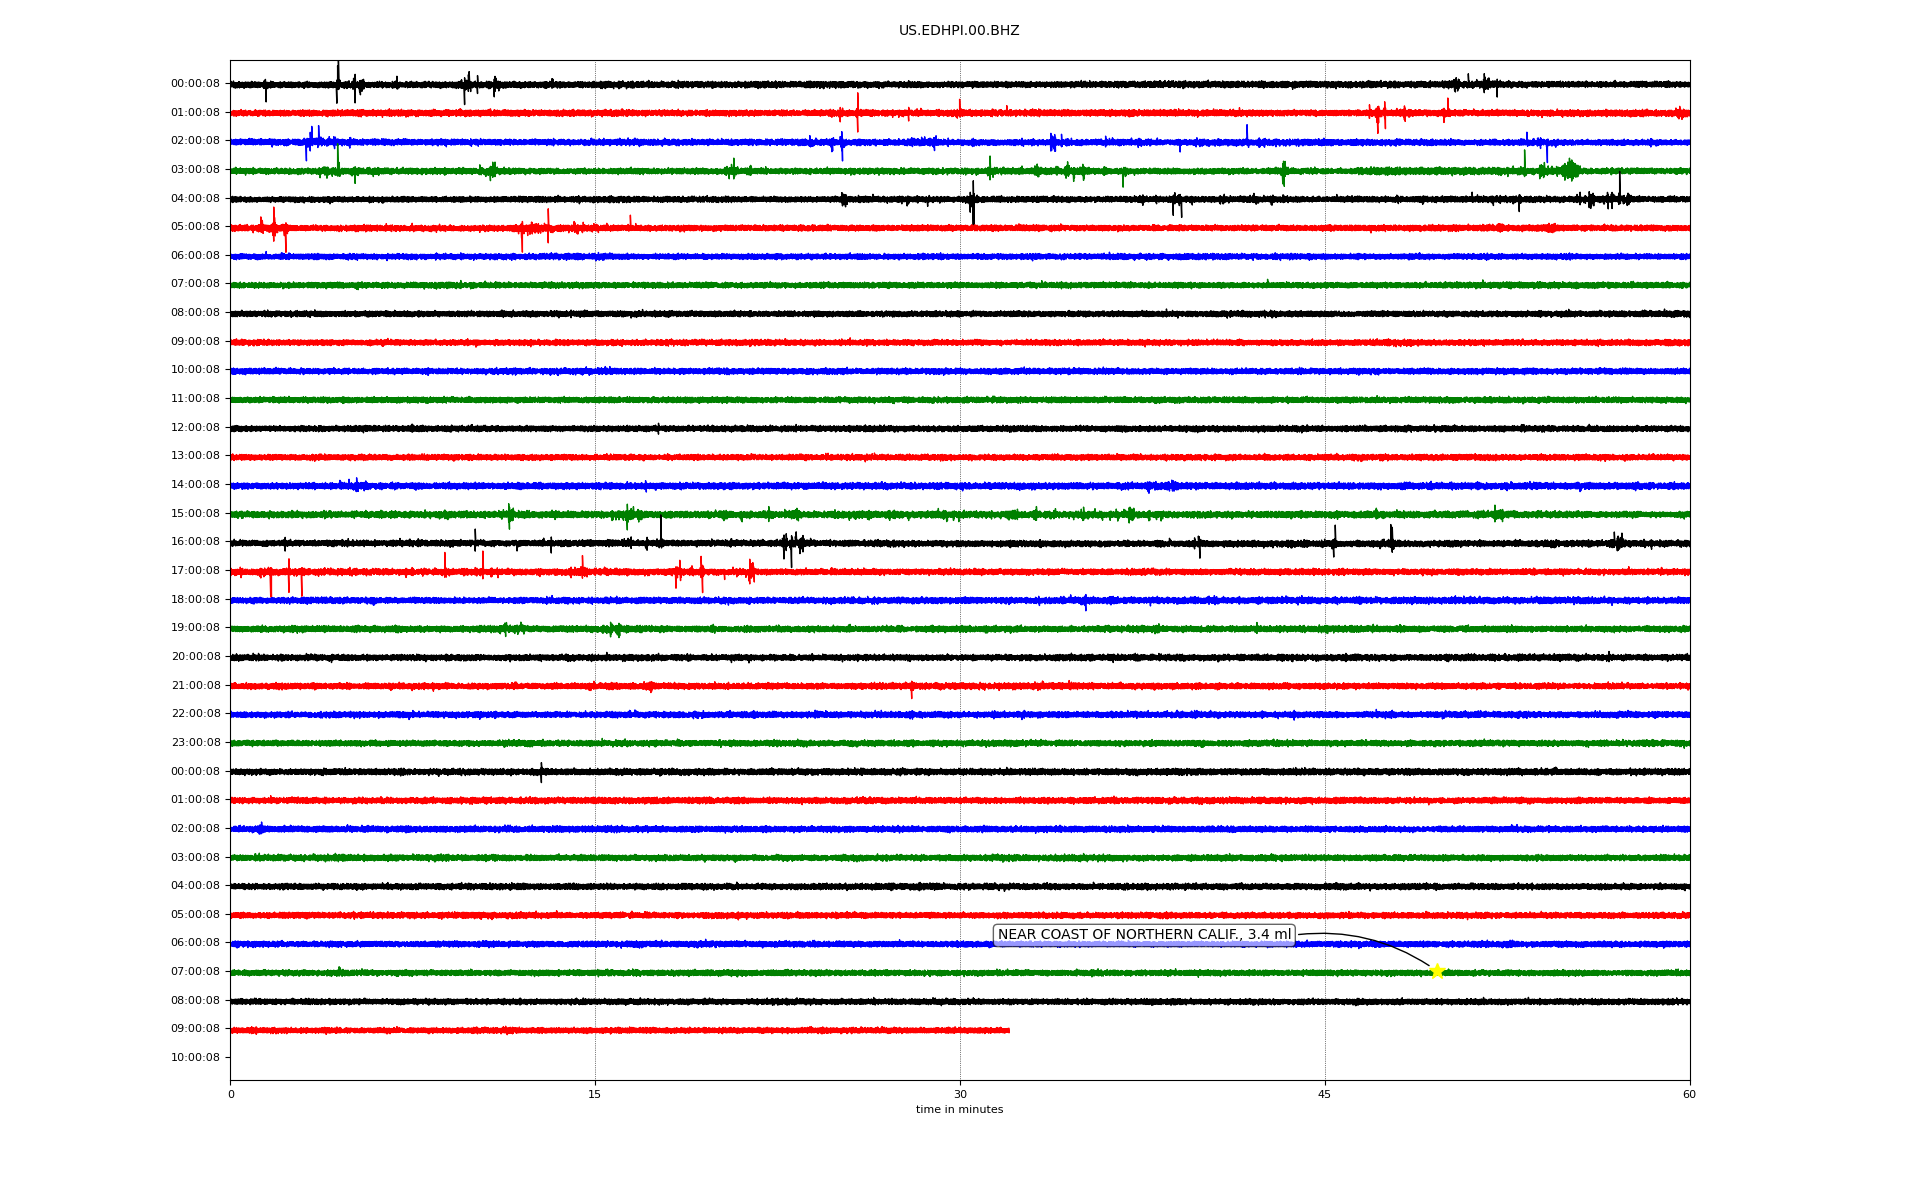Select the 14:00:08 row label

(195, 485)
